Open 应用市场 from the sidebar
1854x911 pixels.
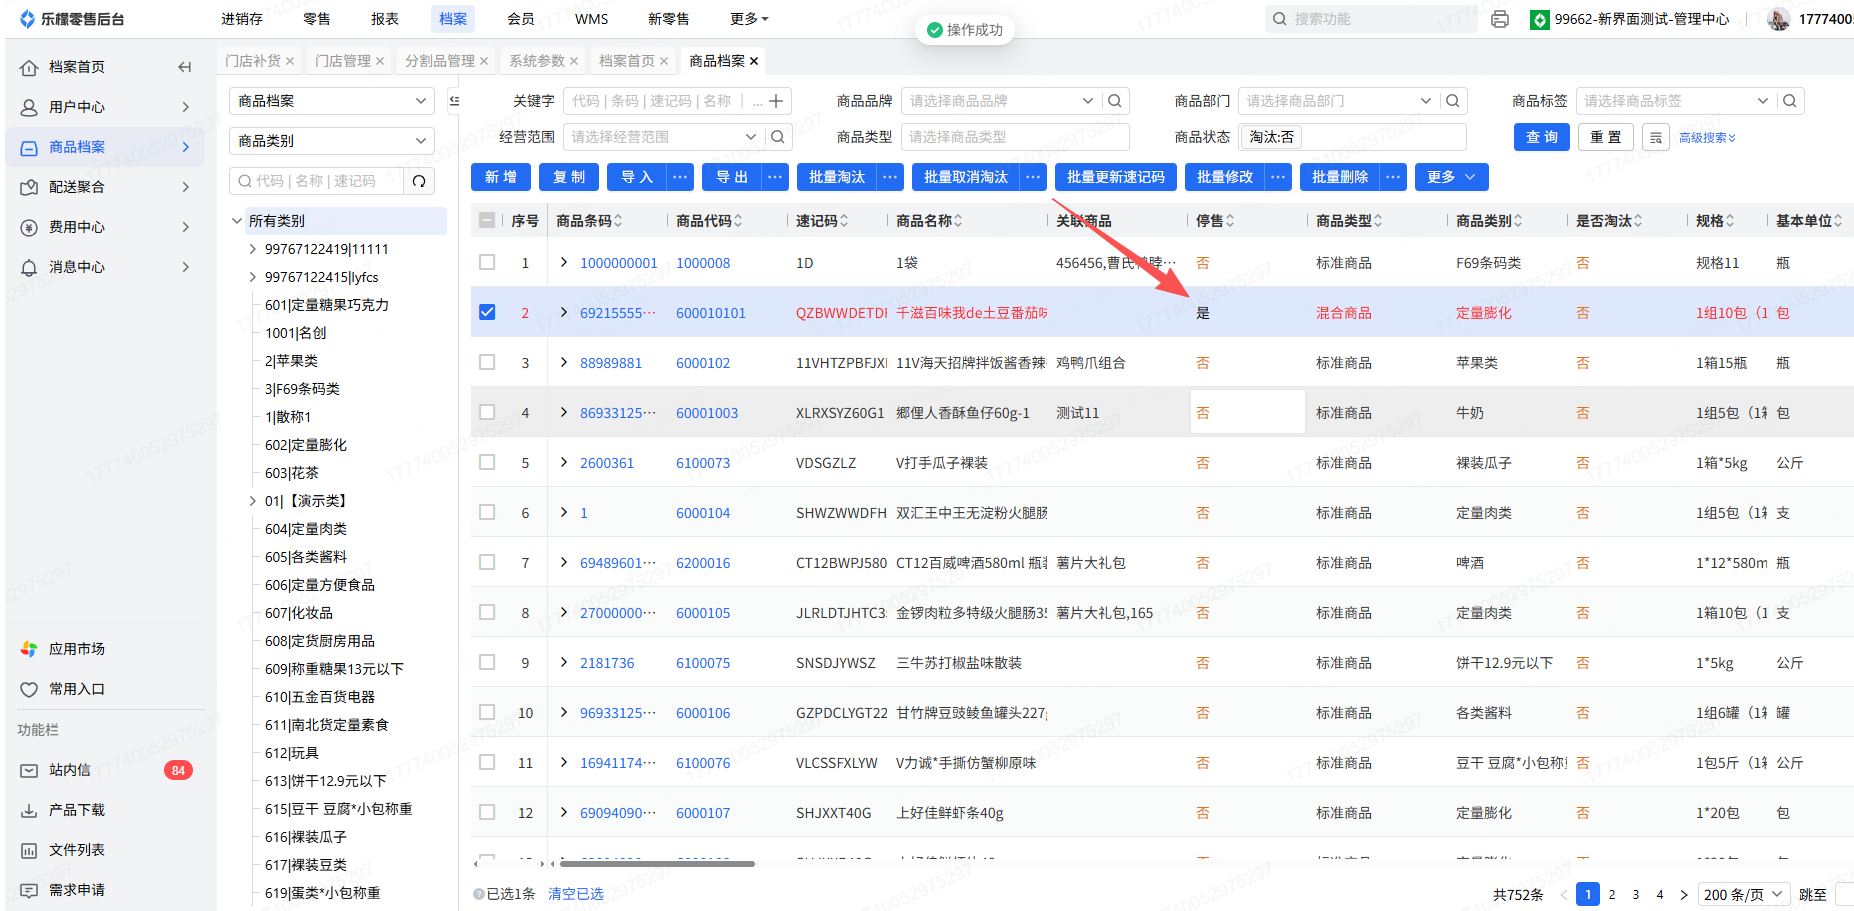click(x=76, y=649)
